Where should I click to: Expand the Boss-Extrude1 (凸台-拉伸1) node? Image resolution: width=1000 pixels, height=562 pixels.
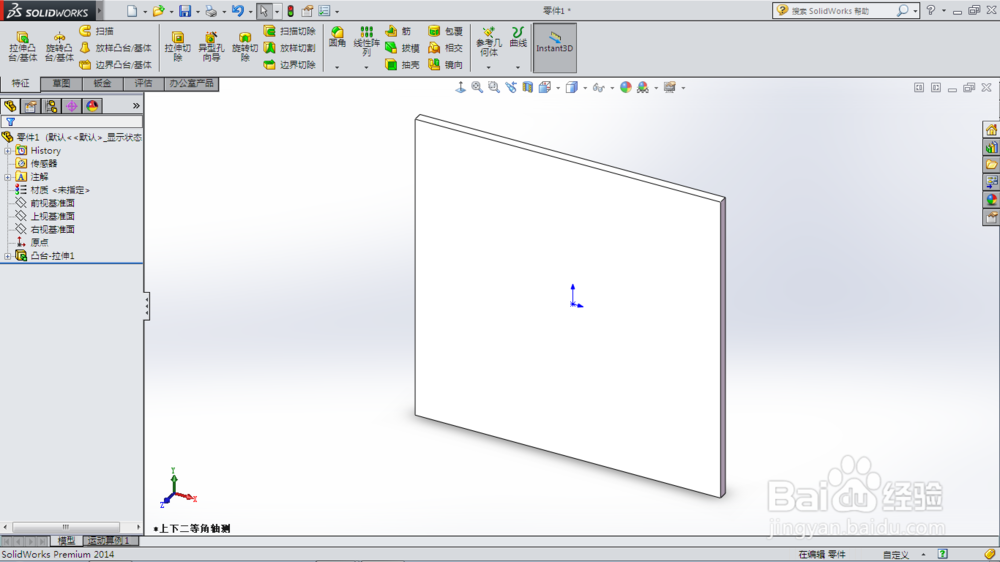coord(8,256)
